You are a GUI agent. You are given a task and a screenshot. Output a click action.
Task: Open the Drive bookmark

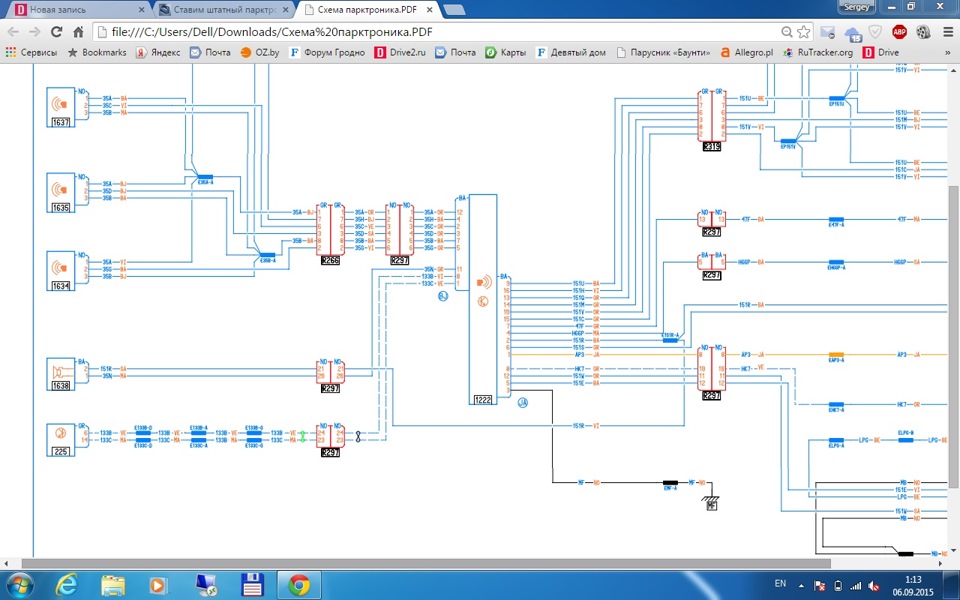[880, 53]
